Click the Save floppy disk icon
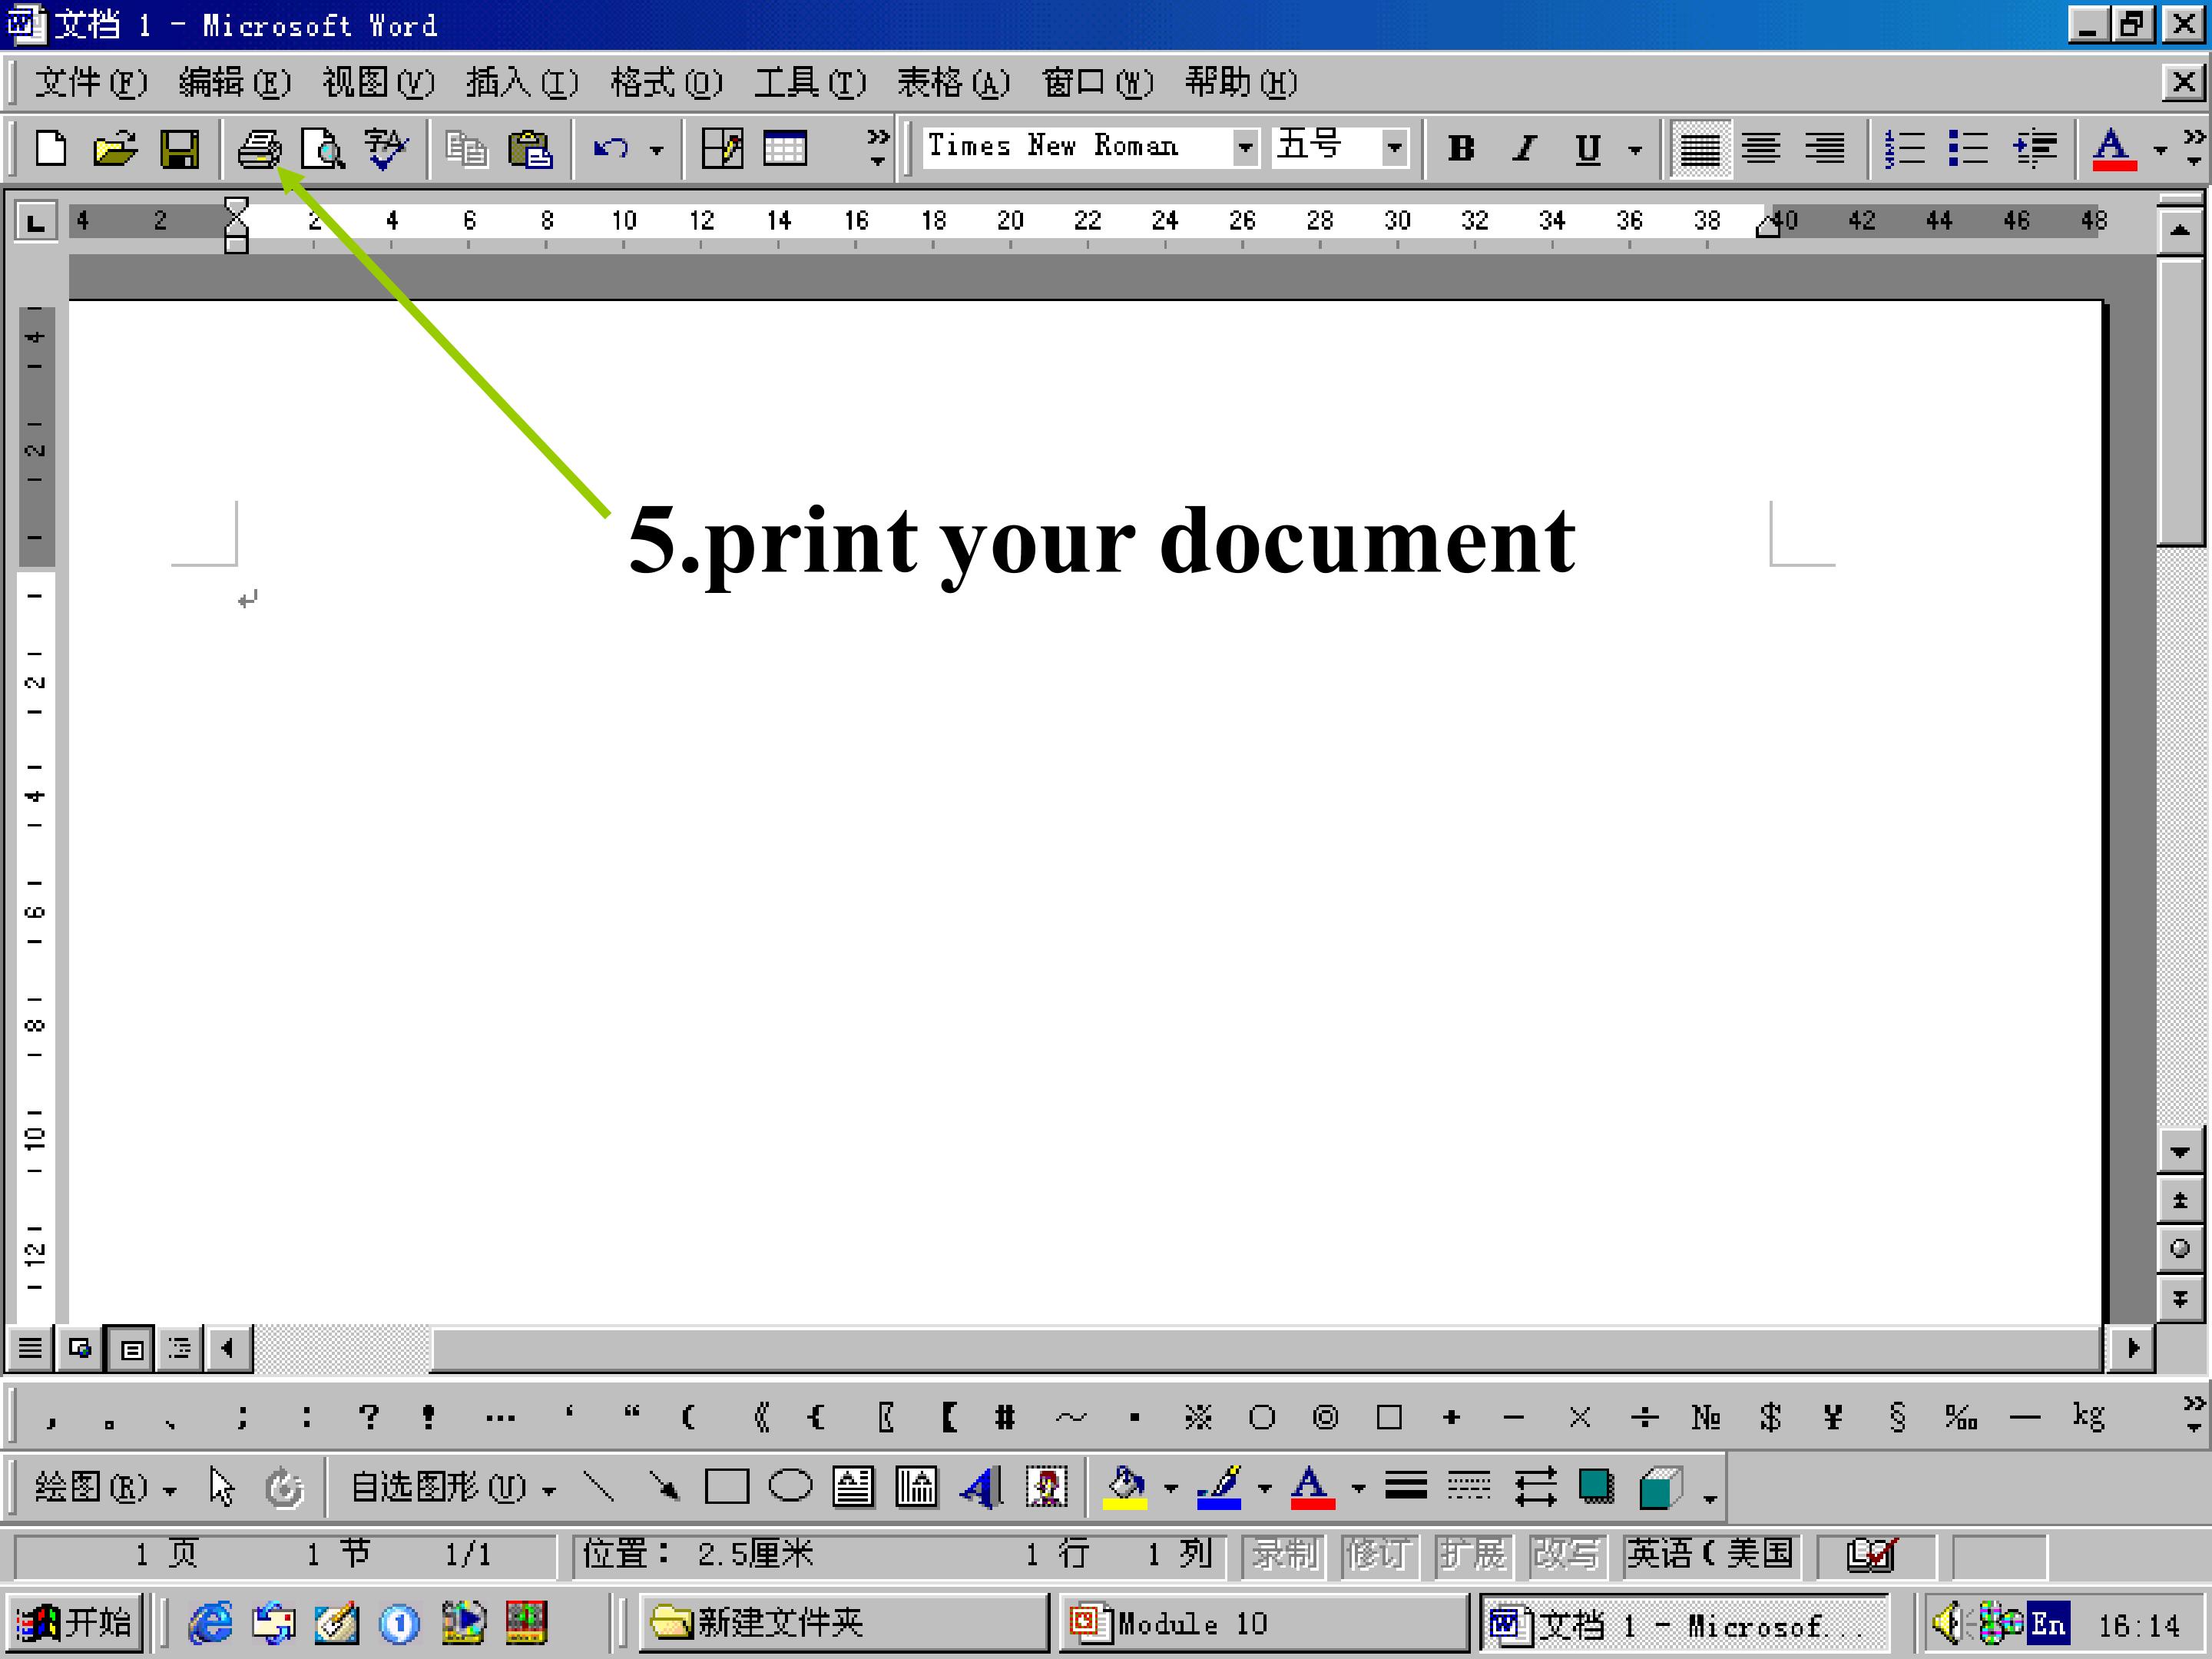 (x=180, y=150)
